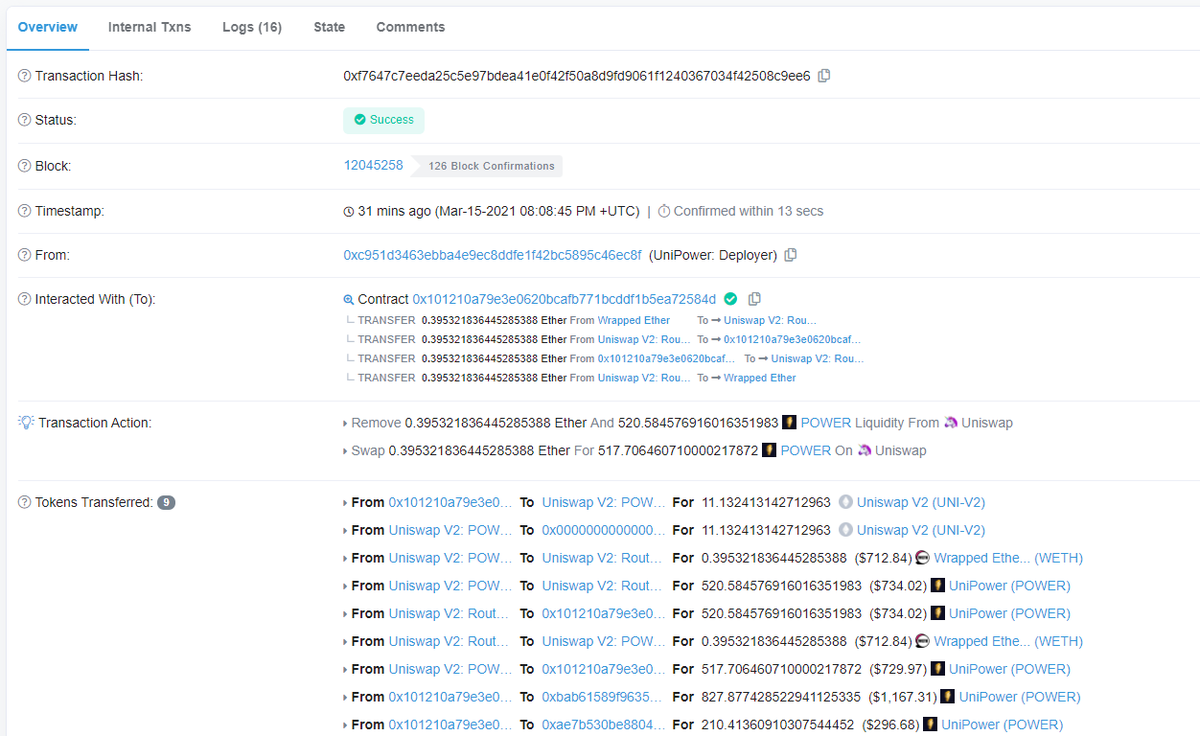The image size is (1200, 736).
Task: Click help icon beside Transaction Hash
Action: click(25, 76)
